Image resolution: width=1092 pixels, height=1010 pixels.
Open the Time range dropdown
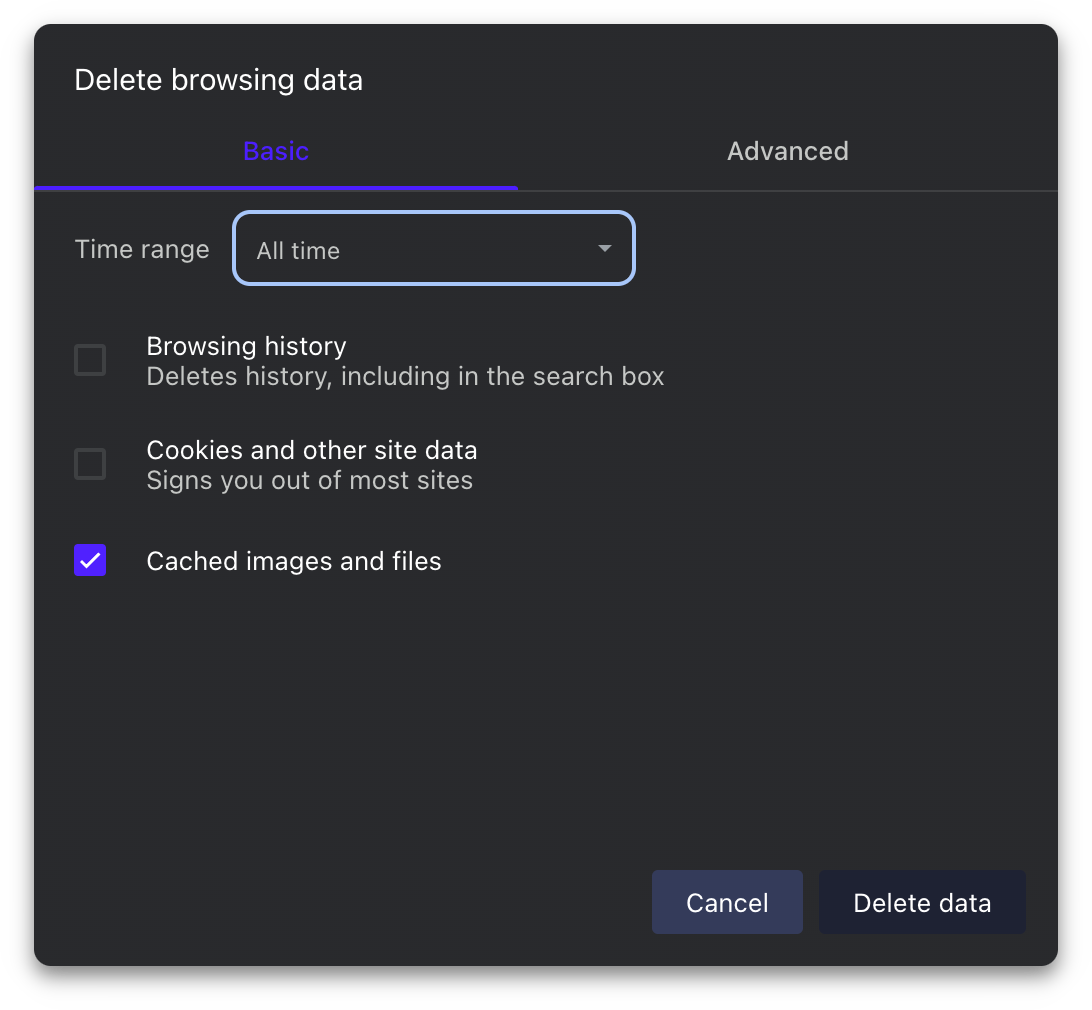pos(433,249)
